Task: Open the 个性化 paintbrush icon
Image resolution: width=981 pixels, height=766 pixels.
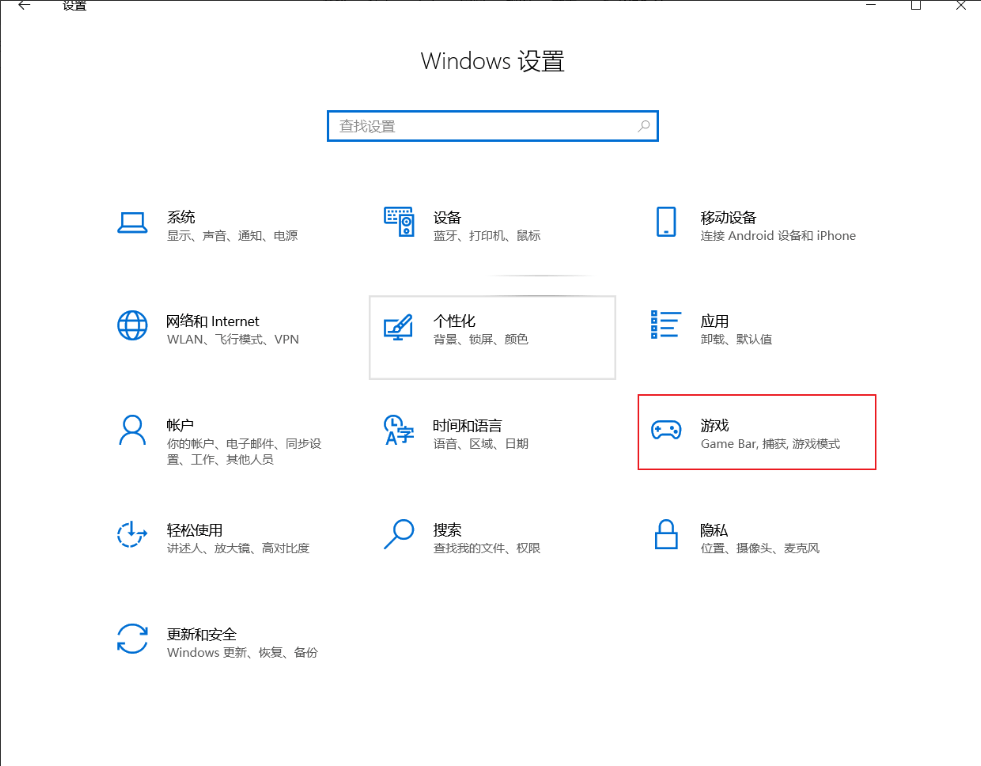Action: [x=399, y=327]
